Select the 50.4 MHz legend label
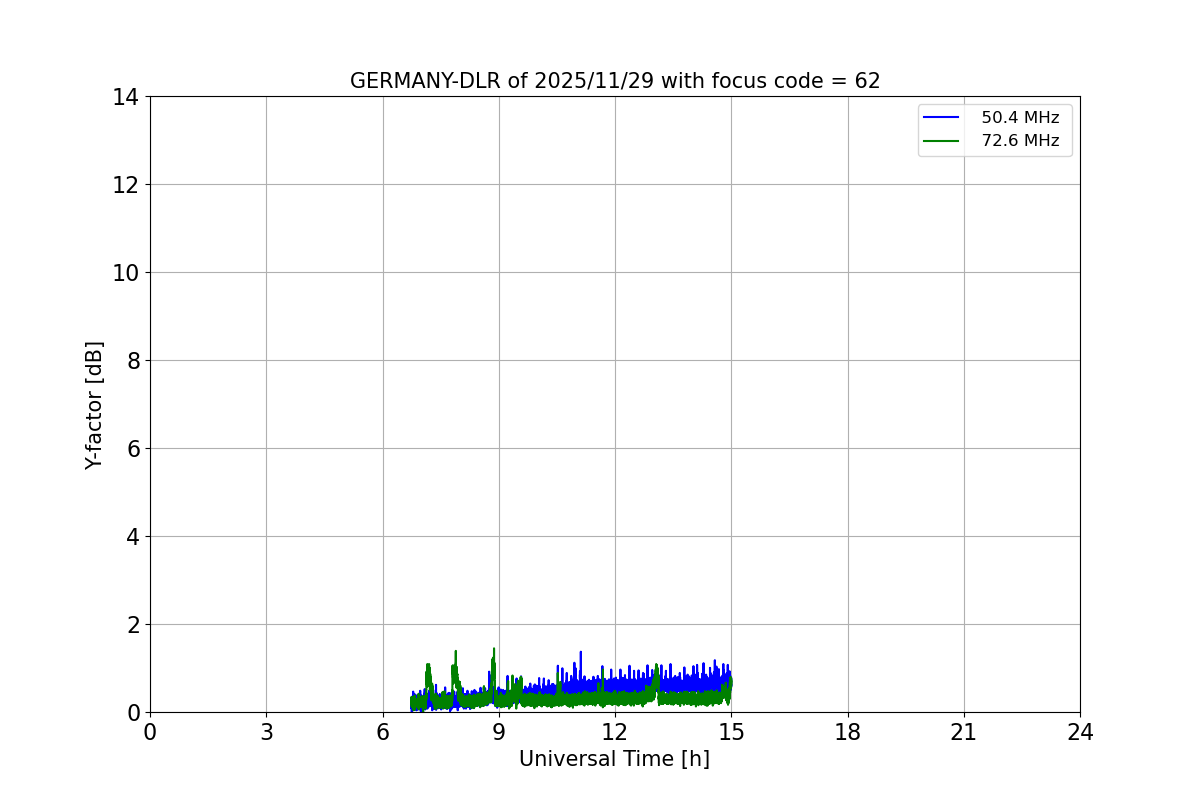 coord(1020,118)
